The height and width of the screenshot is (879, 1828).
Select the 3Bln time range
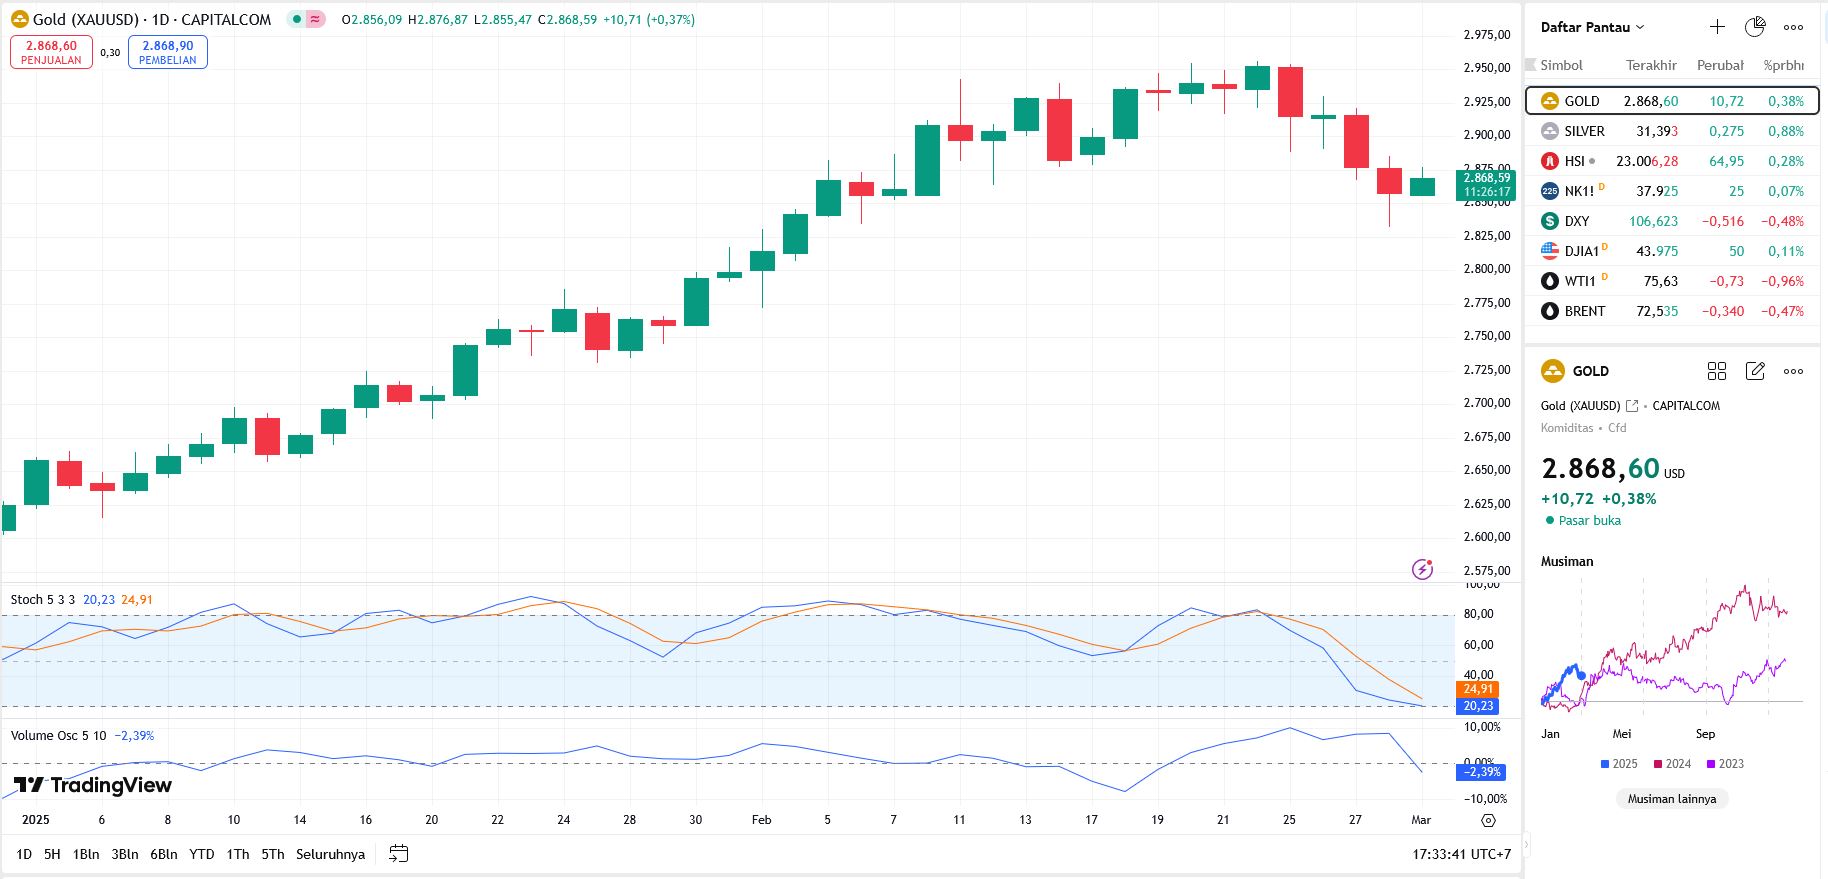pyautogui.click(x=125, y=854)
